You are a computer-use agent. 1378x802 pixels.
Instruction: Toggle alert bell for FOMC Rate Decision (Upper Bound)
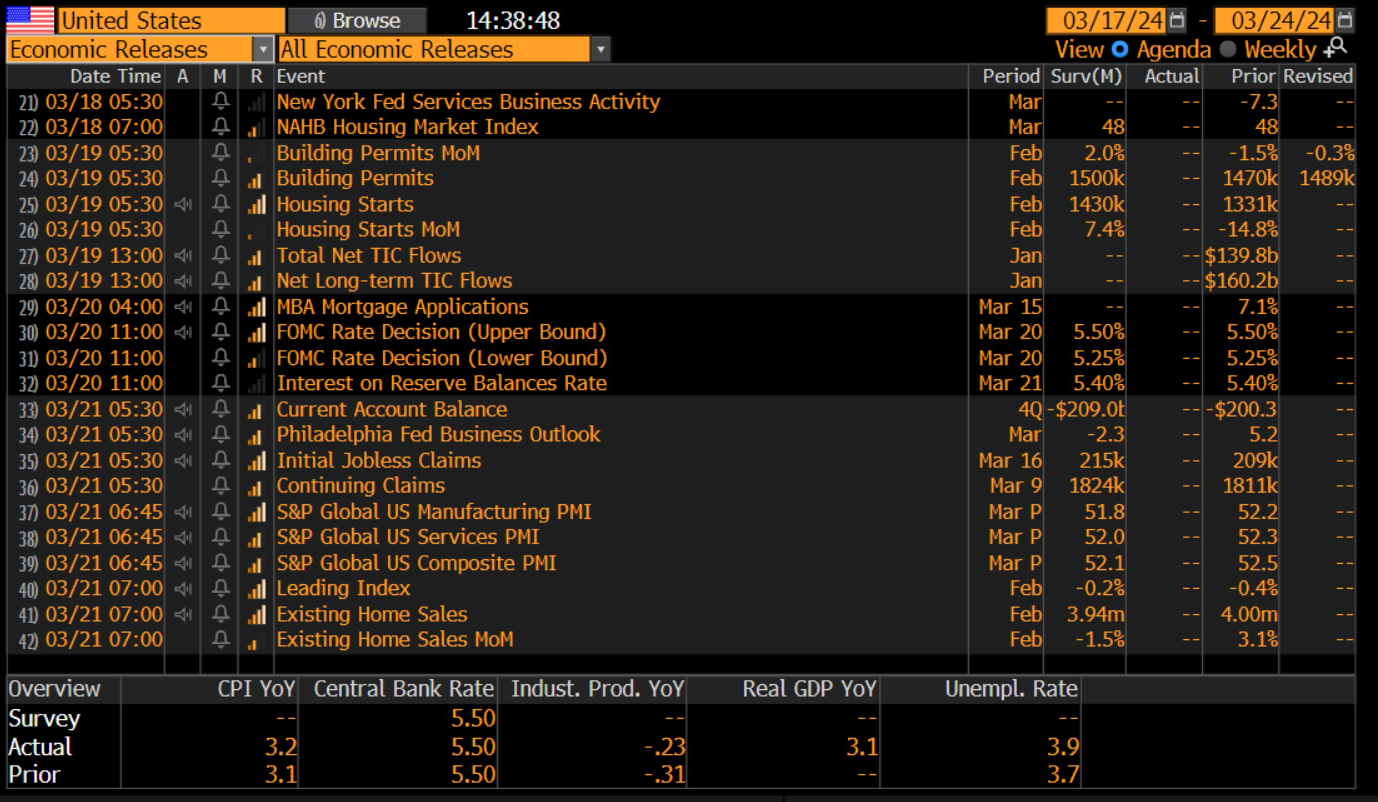[220, 332]
